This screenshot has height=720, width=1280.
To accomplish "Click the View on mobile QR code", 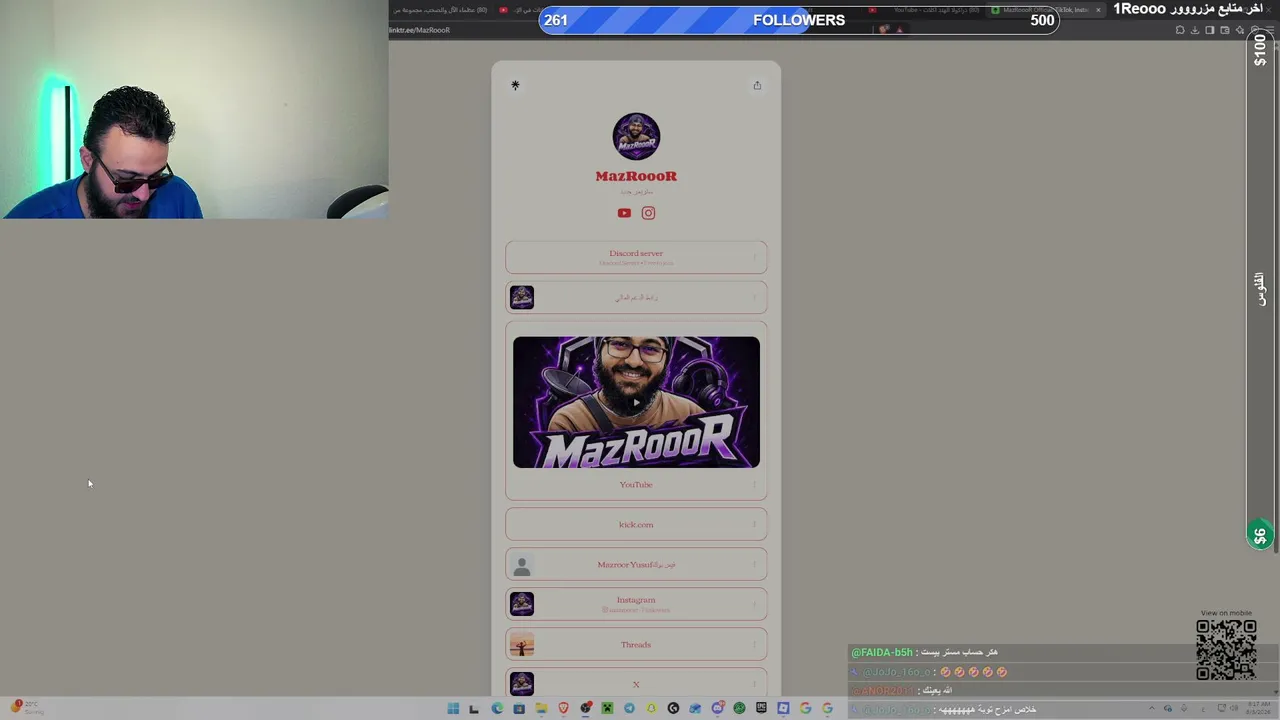I will click(x=1226, y=649).
